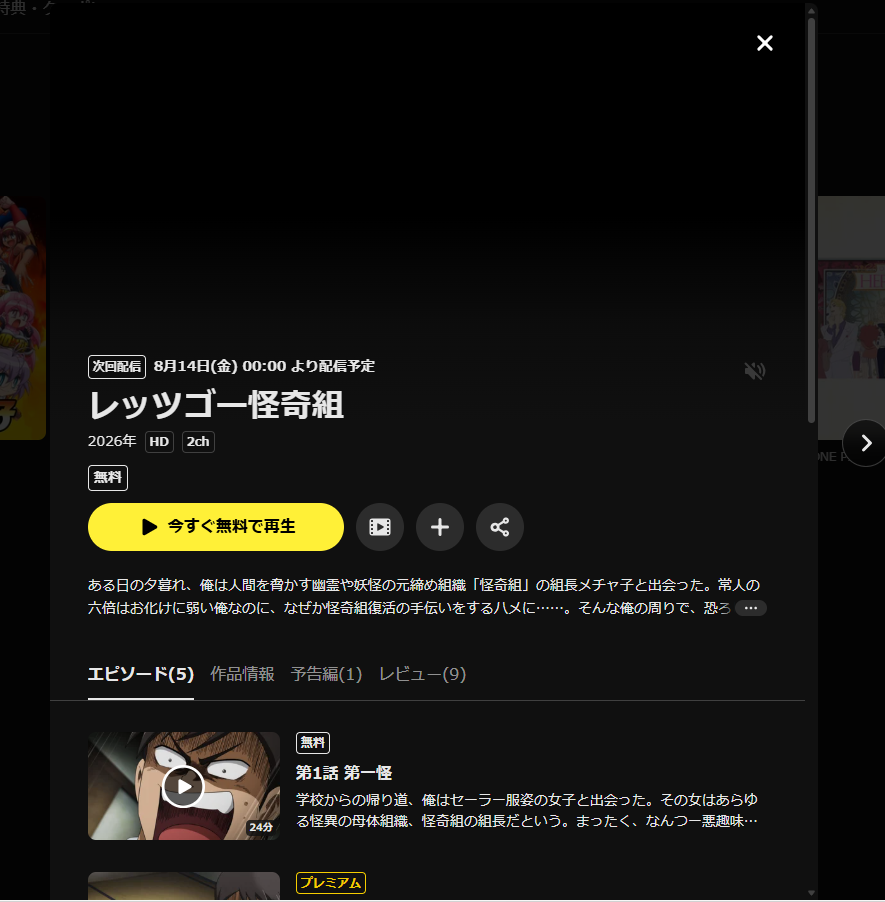Click the series title レッツゴー怪奇組

(x=216, y=405)
